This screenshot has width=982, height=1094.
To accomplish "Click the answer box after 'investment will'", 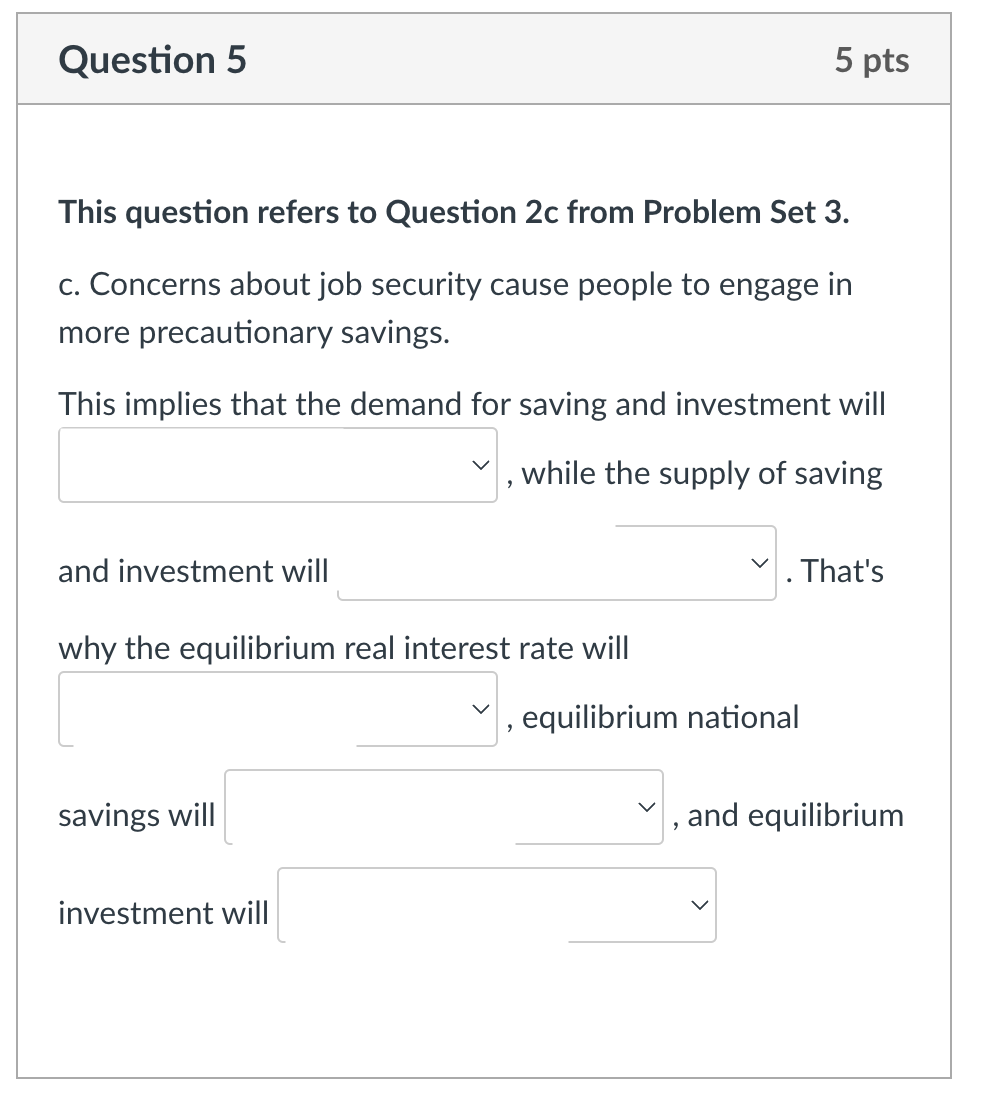I will [496, 905].
